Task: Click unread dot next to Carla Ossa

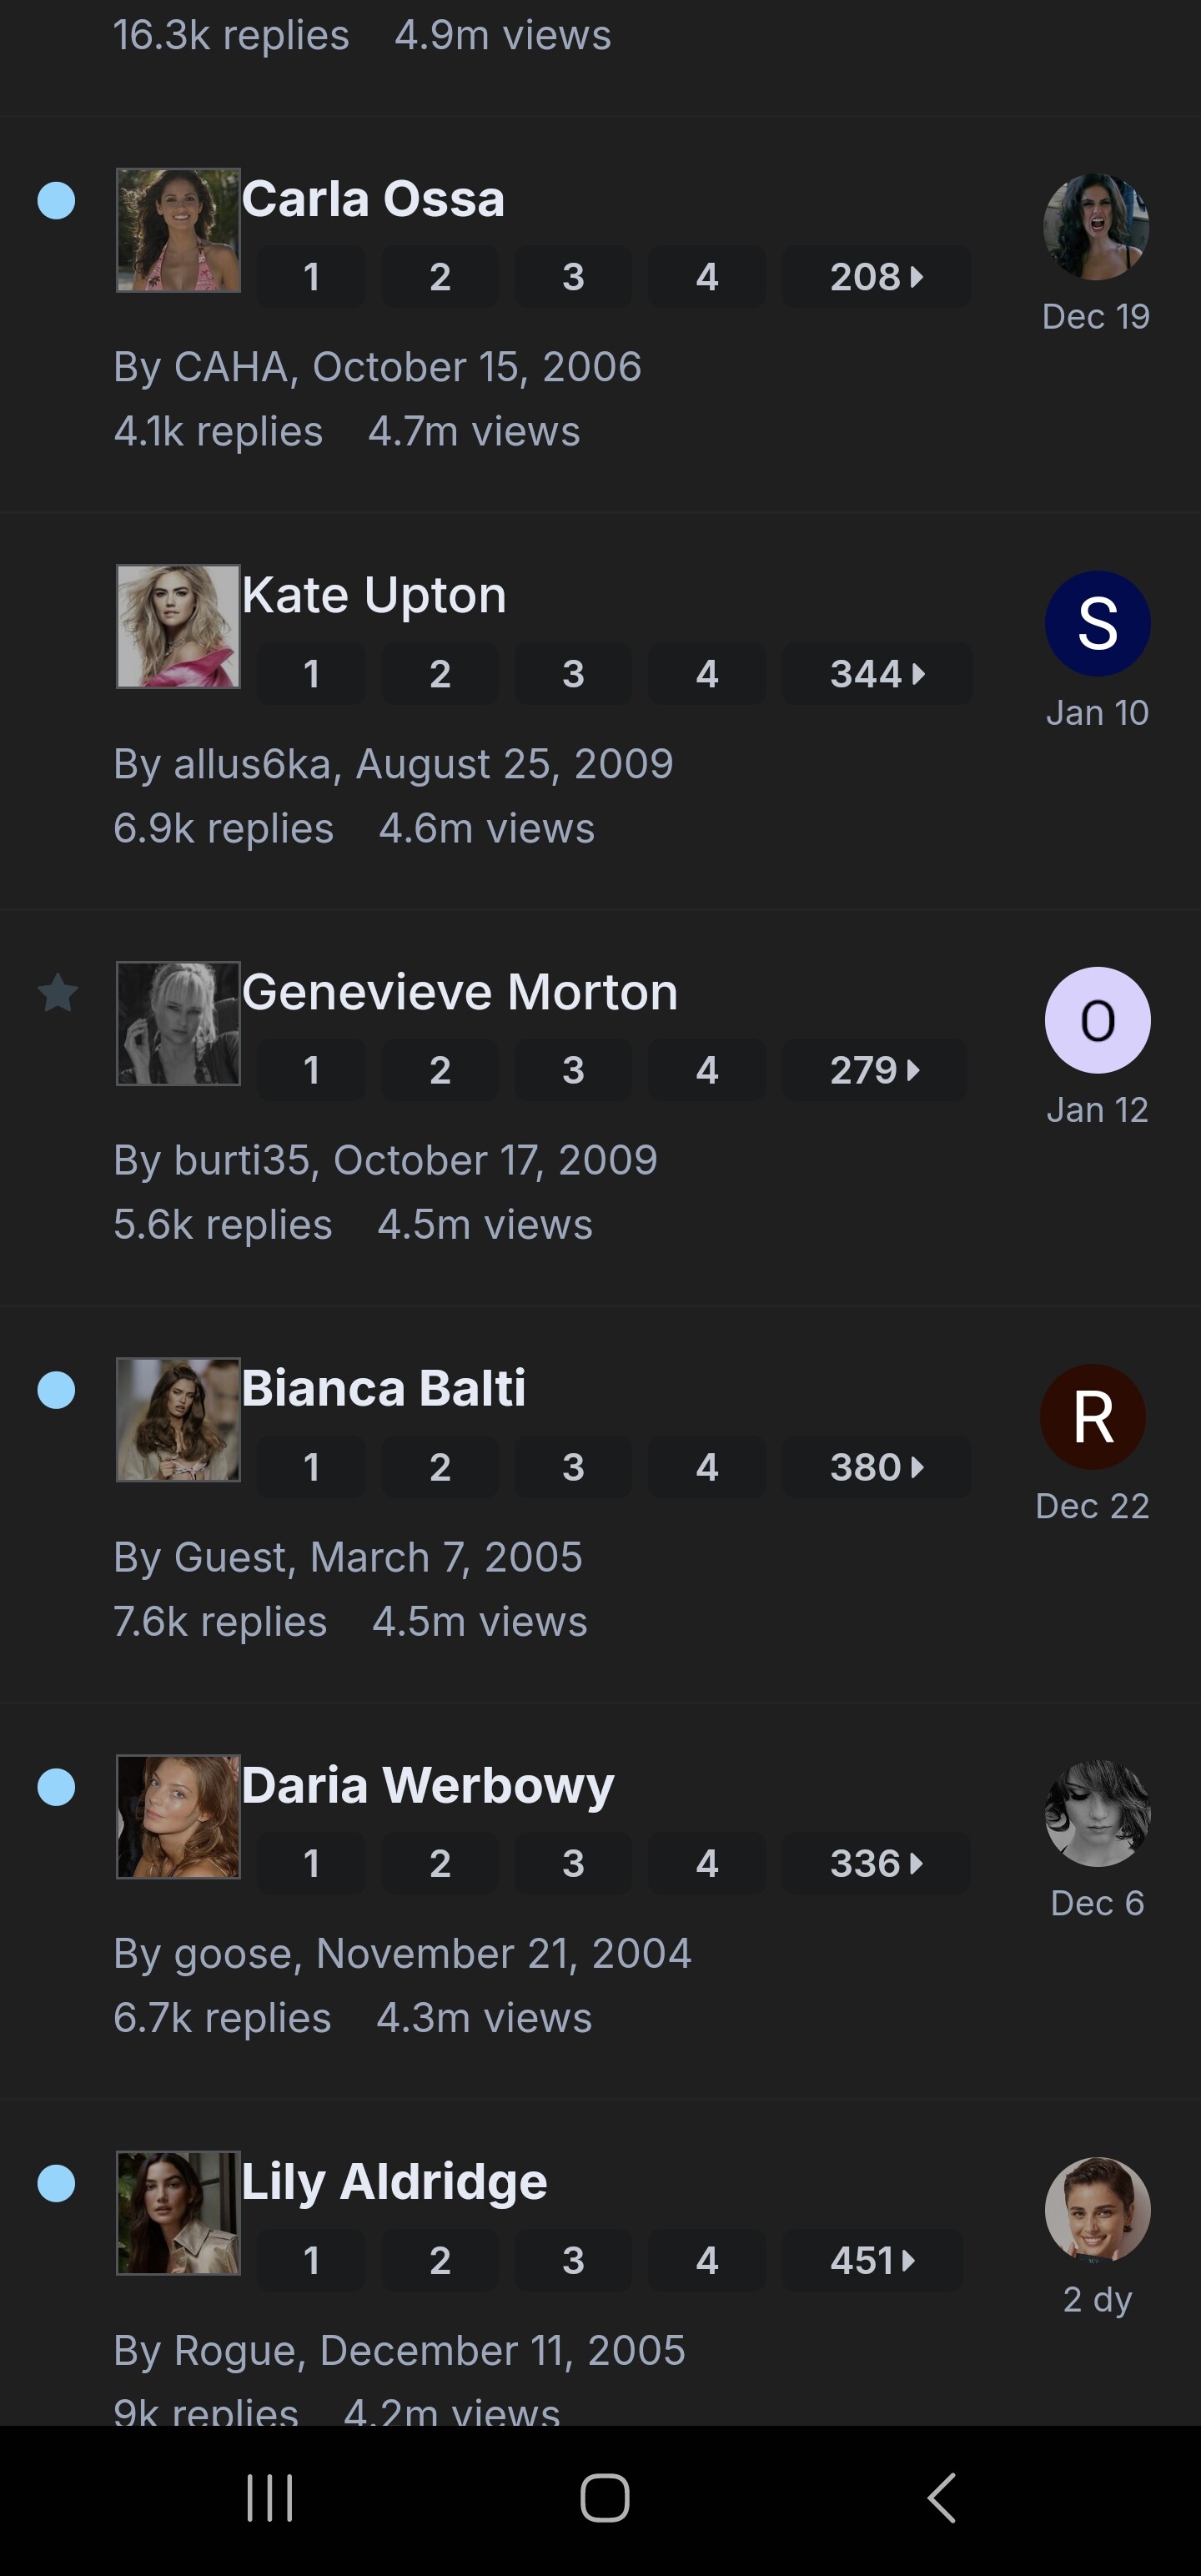Action: [56, 200]
